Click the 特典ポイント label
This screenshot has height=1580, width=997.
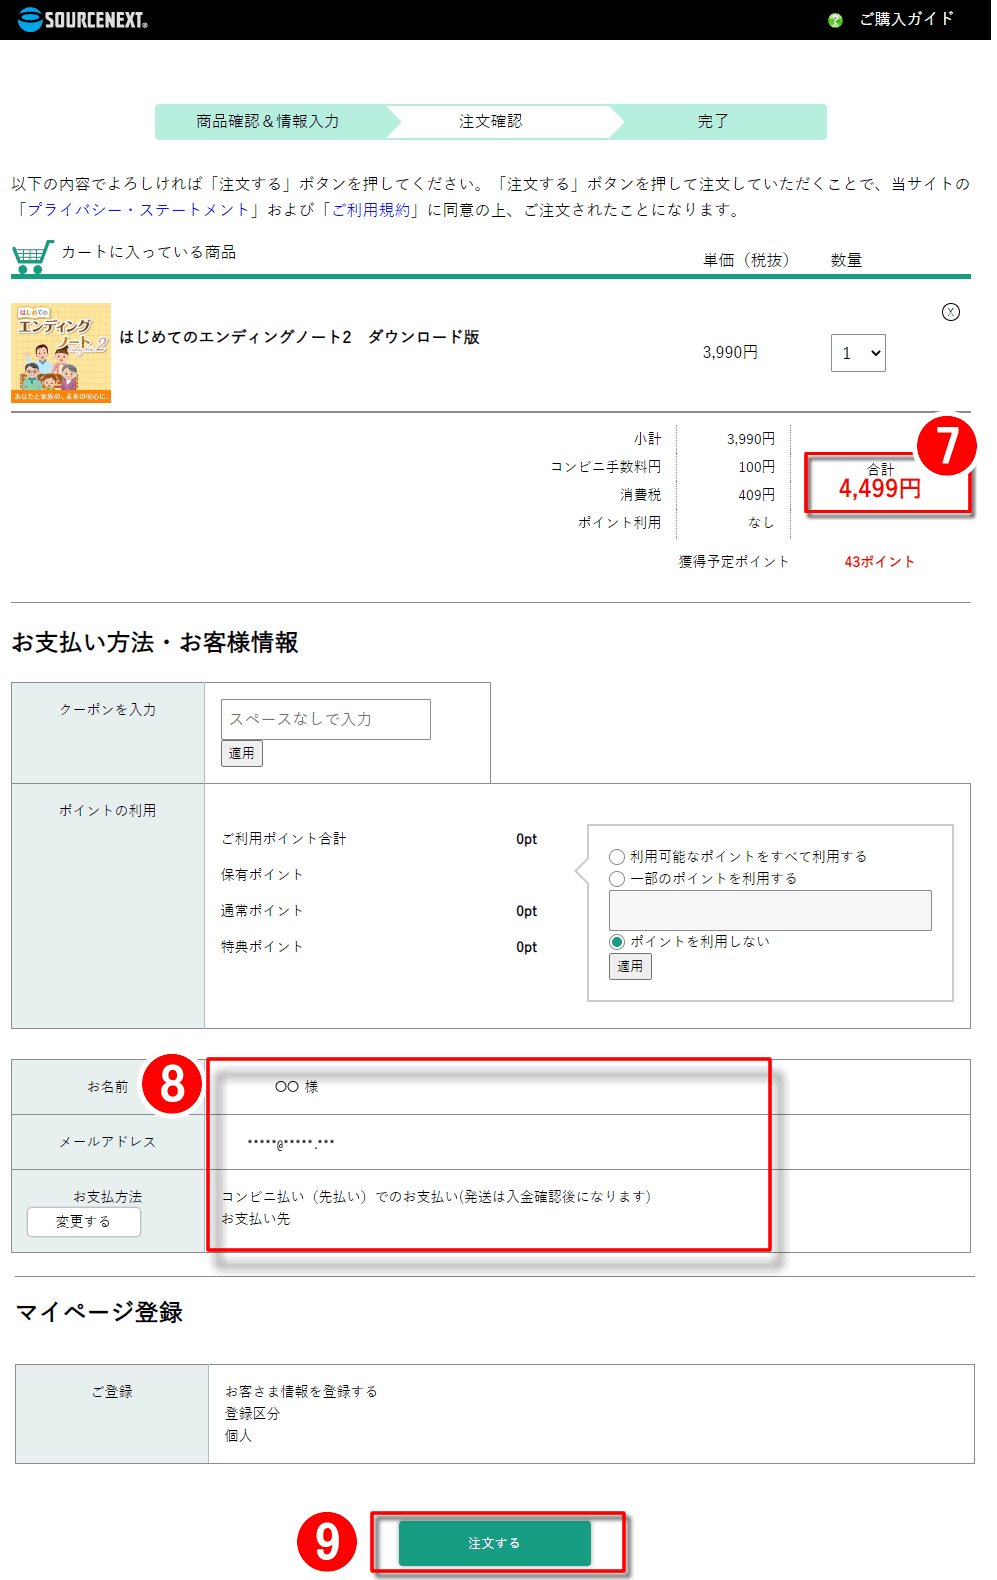262,946
